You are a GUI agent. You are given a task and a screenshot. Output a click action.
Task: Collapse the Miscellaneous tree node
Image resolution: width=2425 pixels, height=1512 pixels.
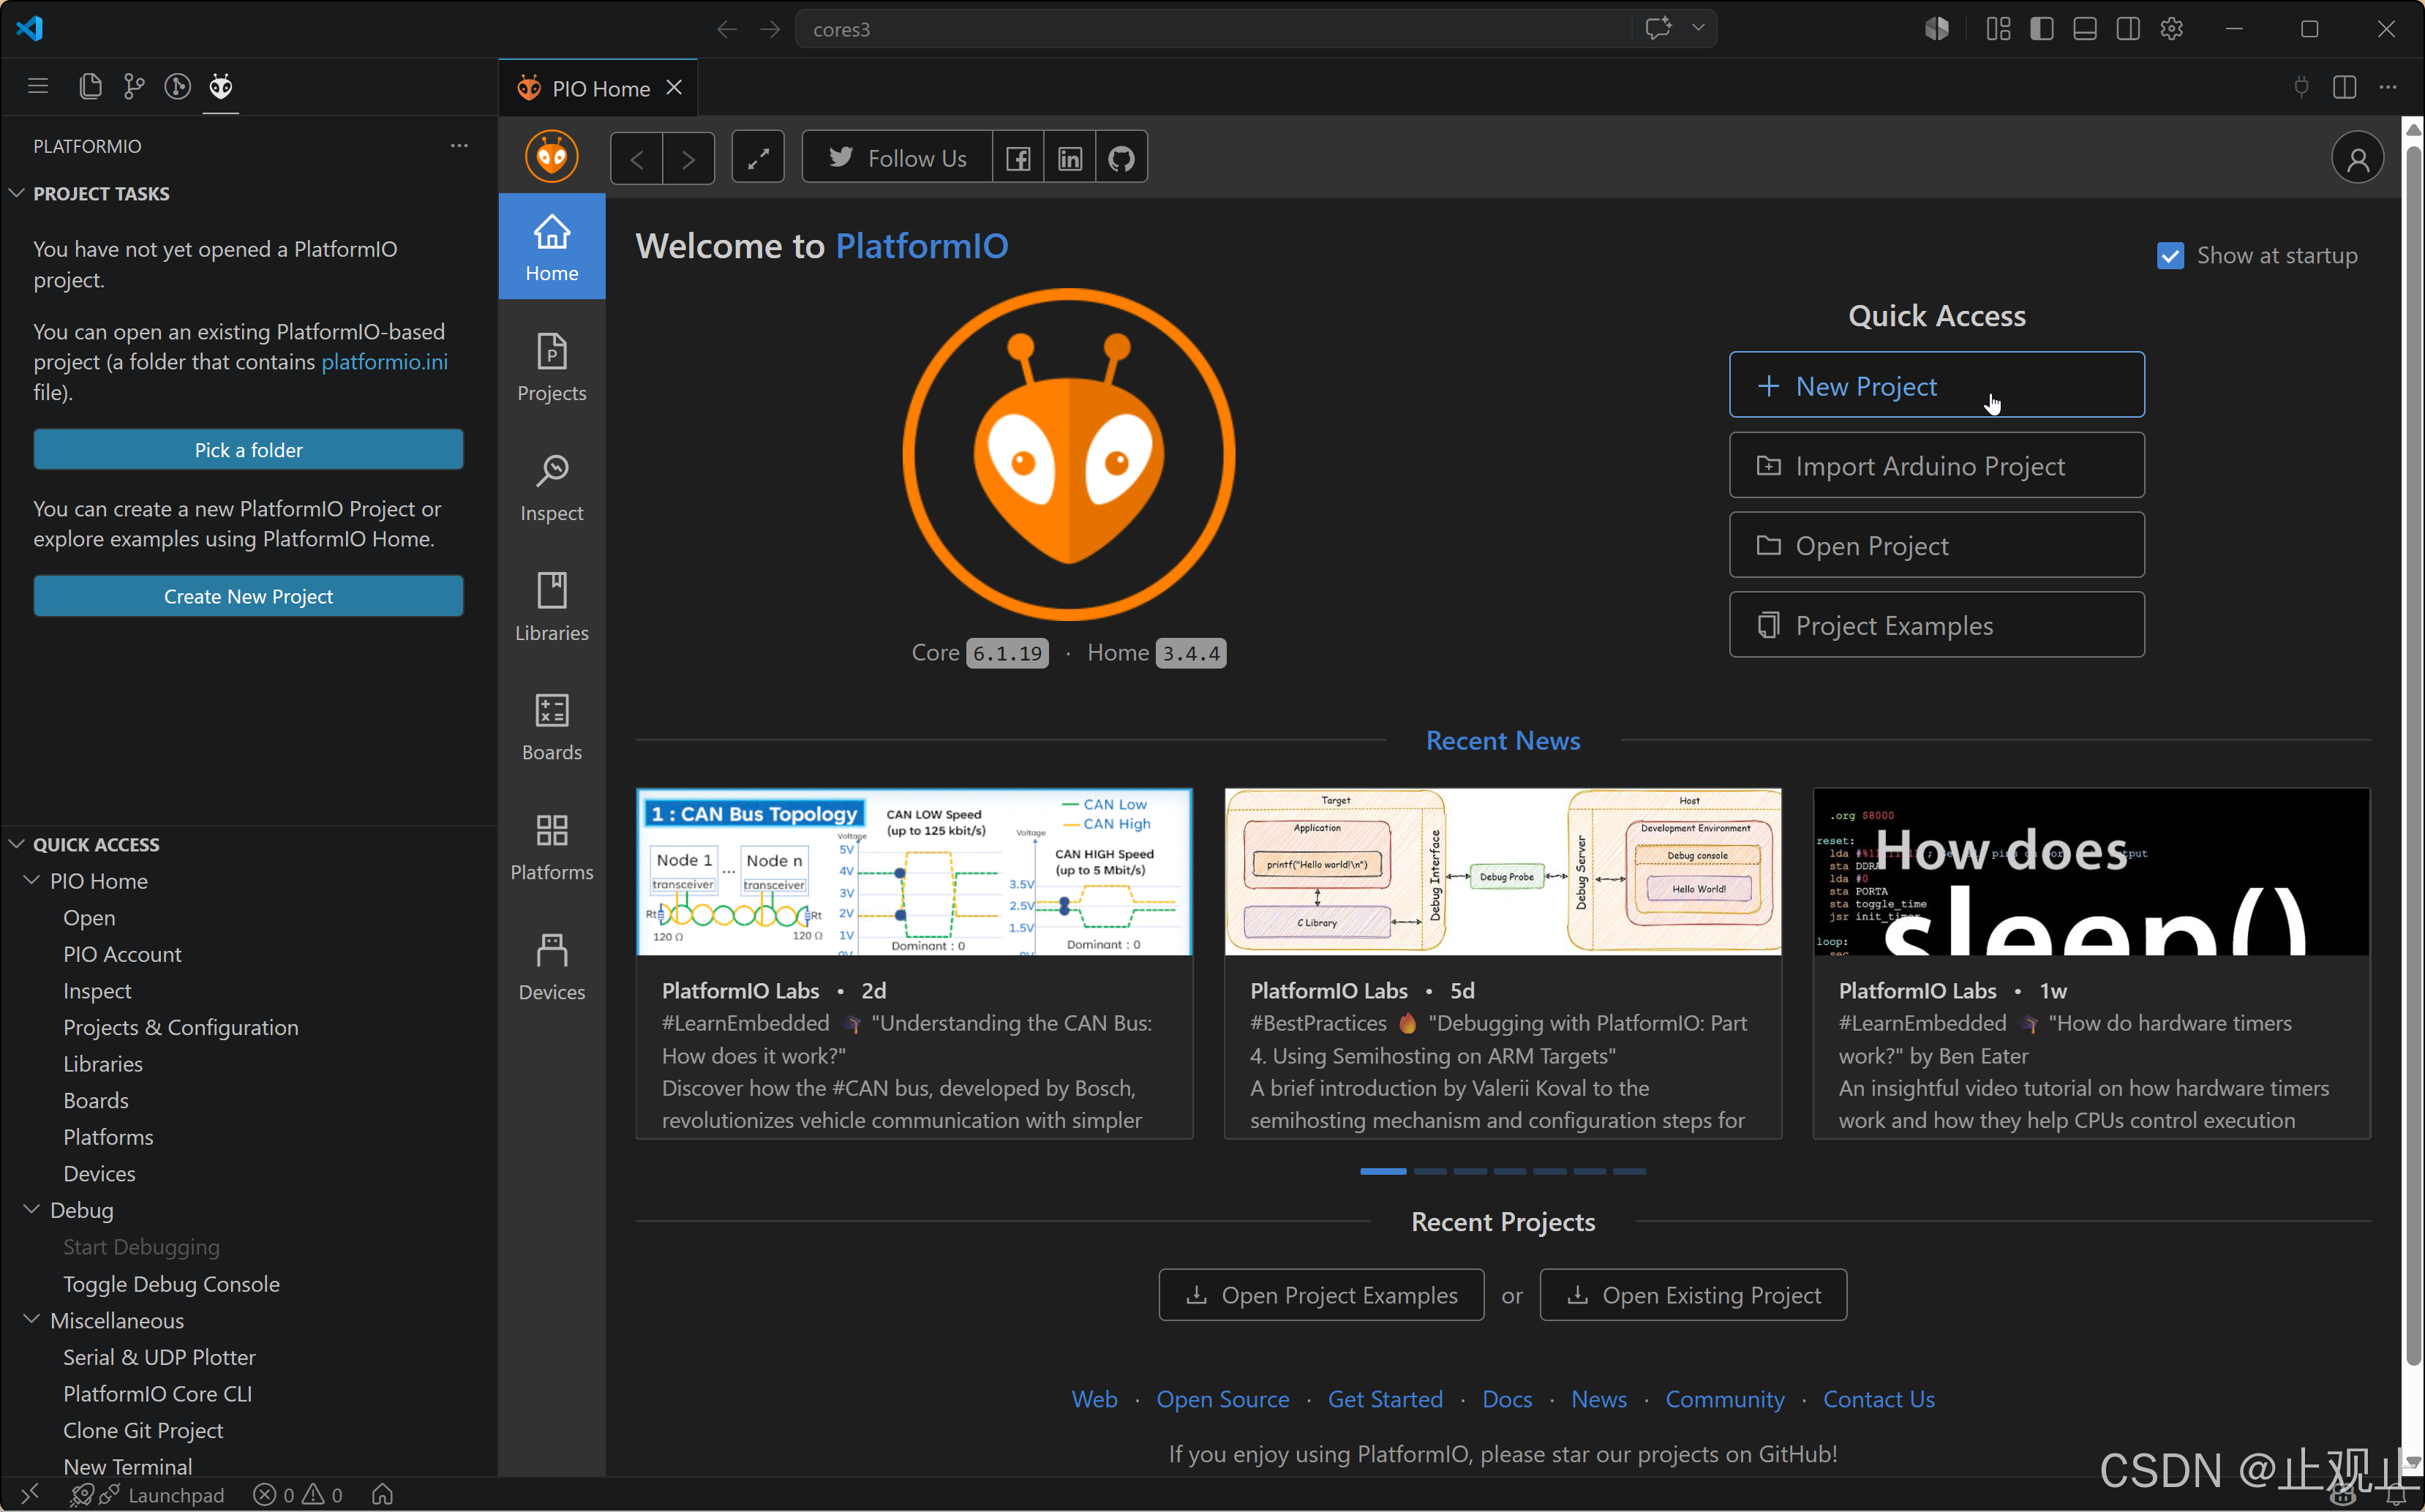[32, 1320]
